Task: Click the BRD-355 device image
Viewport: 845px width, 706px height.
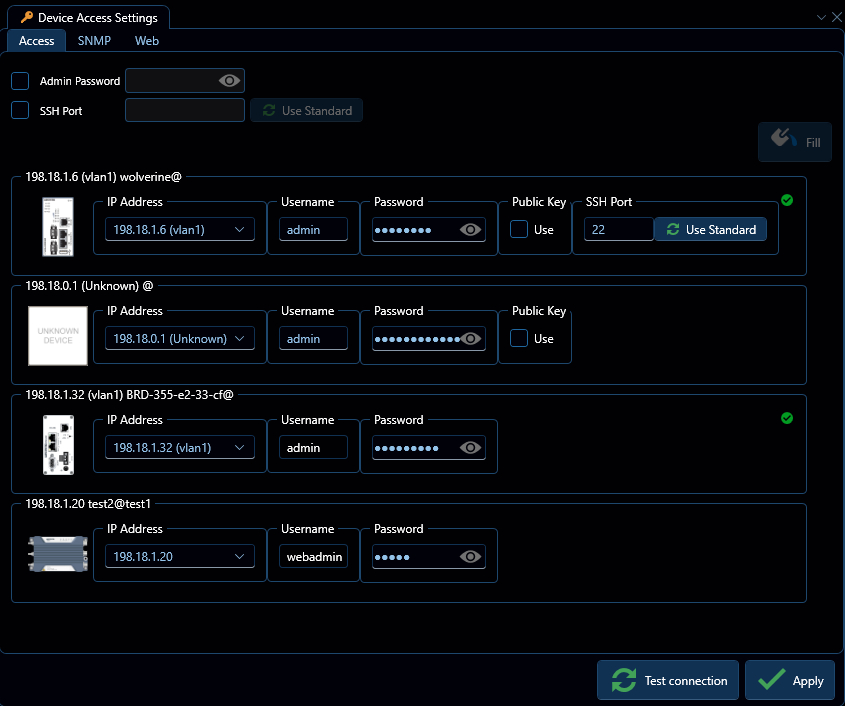Action: (58, 445)
